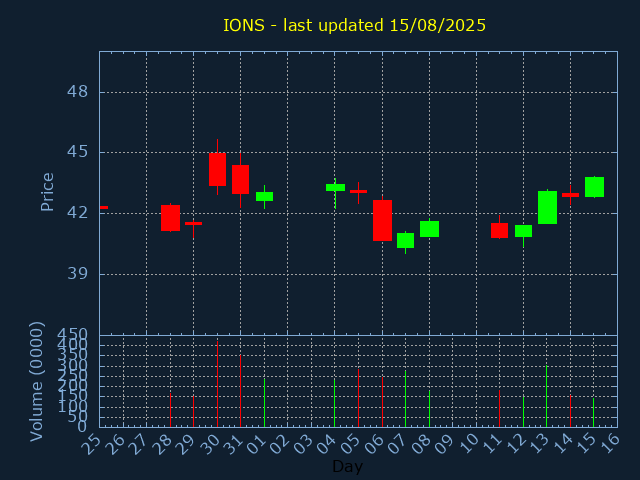Click the x-axis day label 01

tap(256, 444)
